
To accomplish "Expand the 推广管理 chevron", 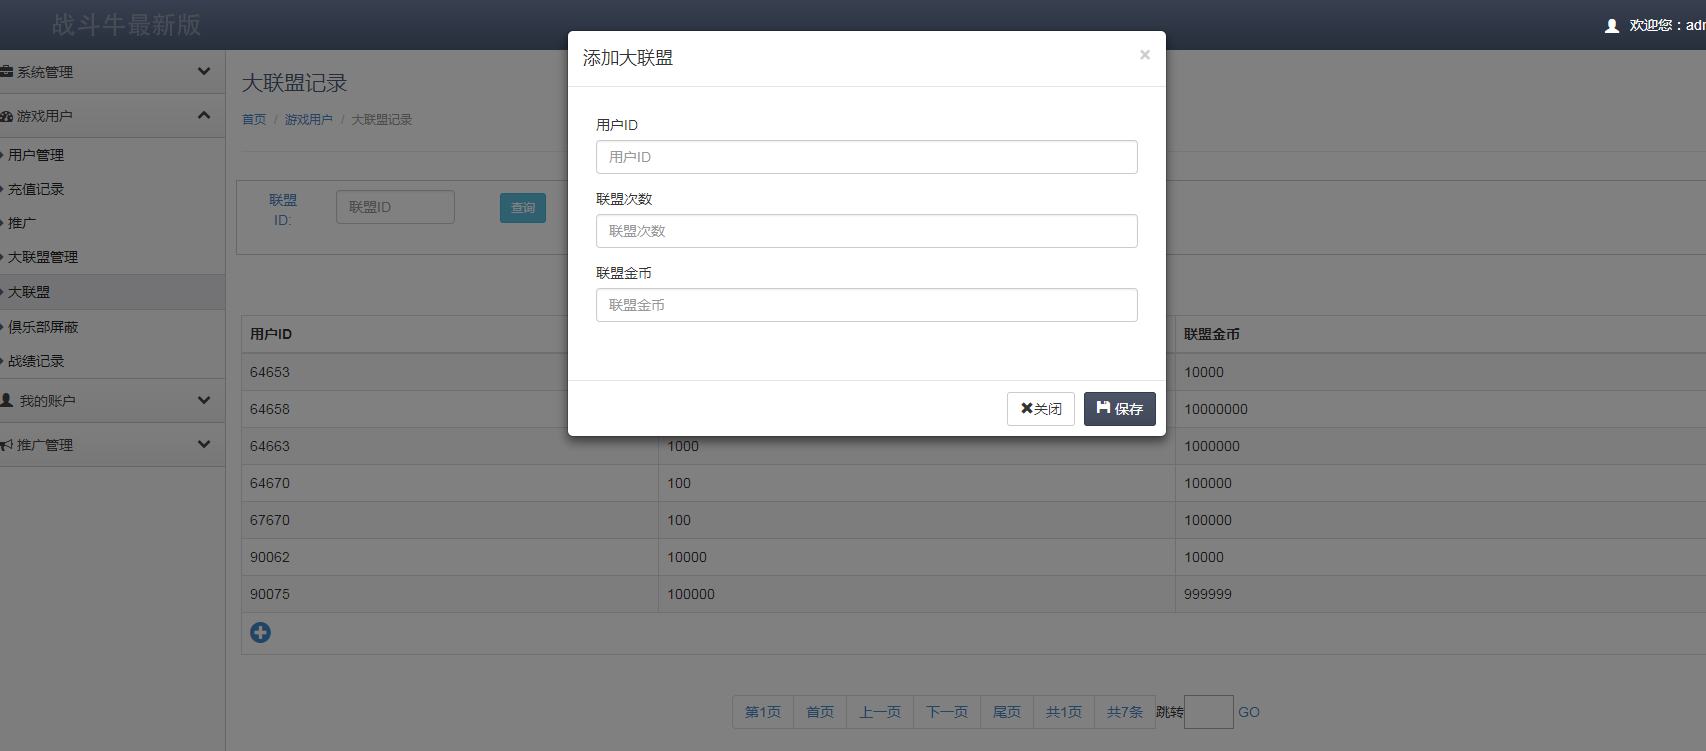I will (204, 444).
